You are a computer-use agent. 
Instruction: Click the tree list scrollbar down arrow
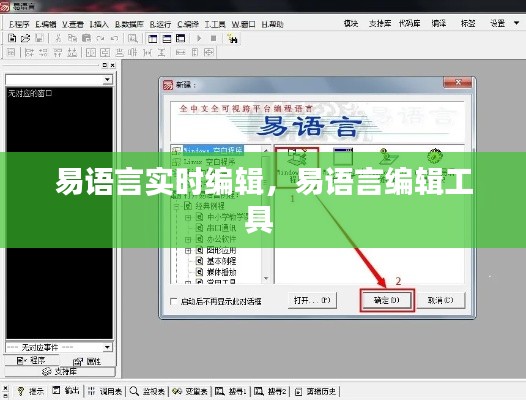[266, 278]
